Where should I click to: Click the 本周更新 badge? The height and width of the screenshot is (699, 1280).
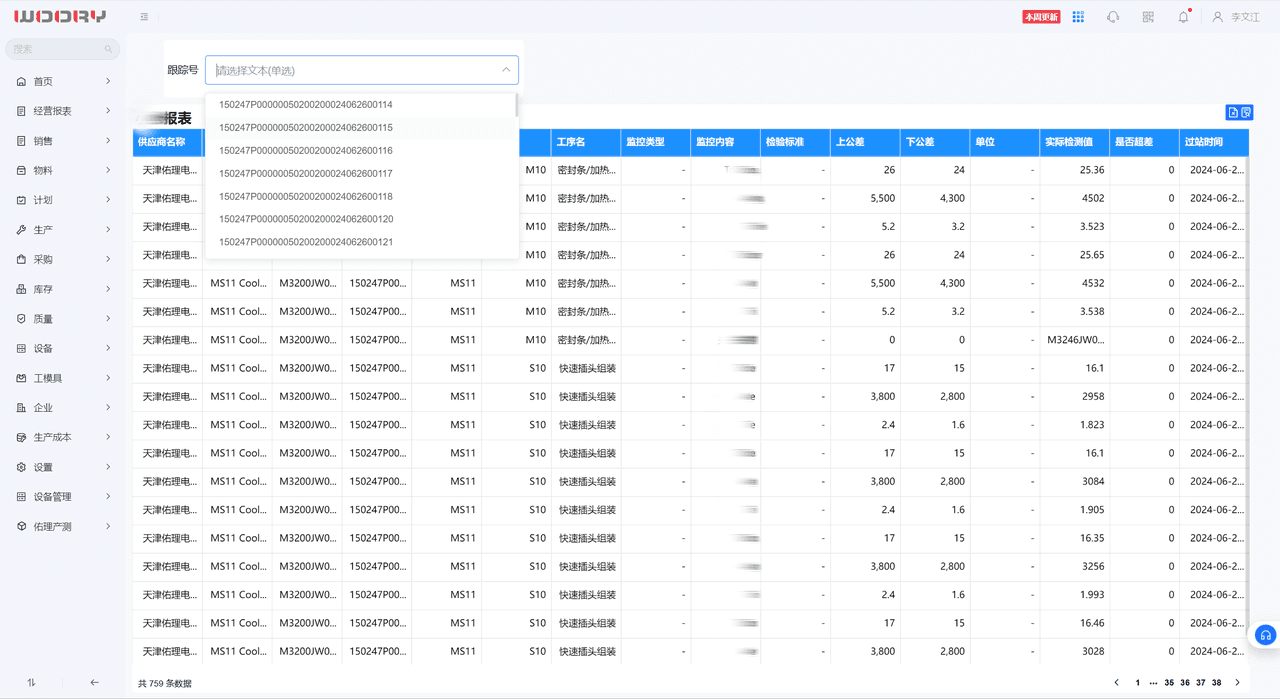[x=1041, y=17]
